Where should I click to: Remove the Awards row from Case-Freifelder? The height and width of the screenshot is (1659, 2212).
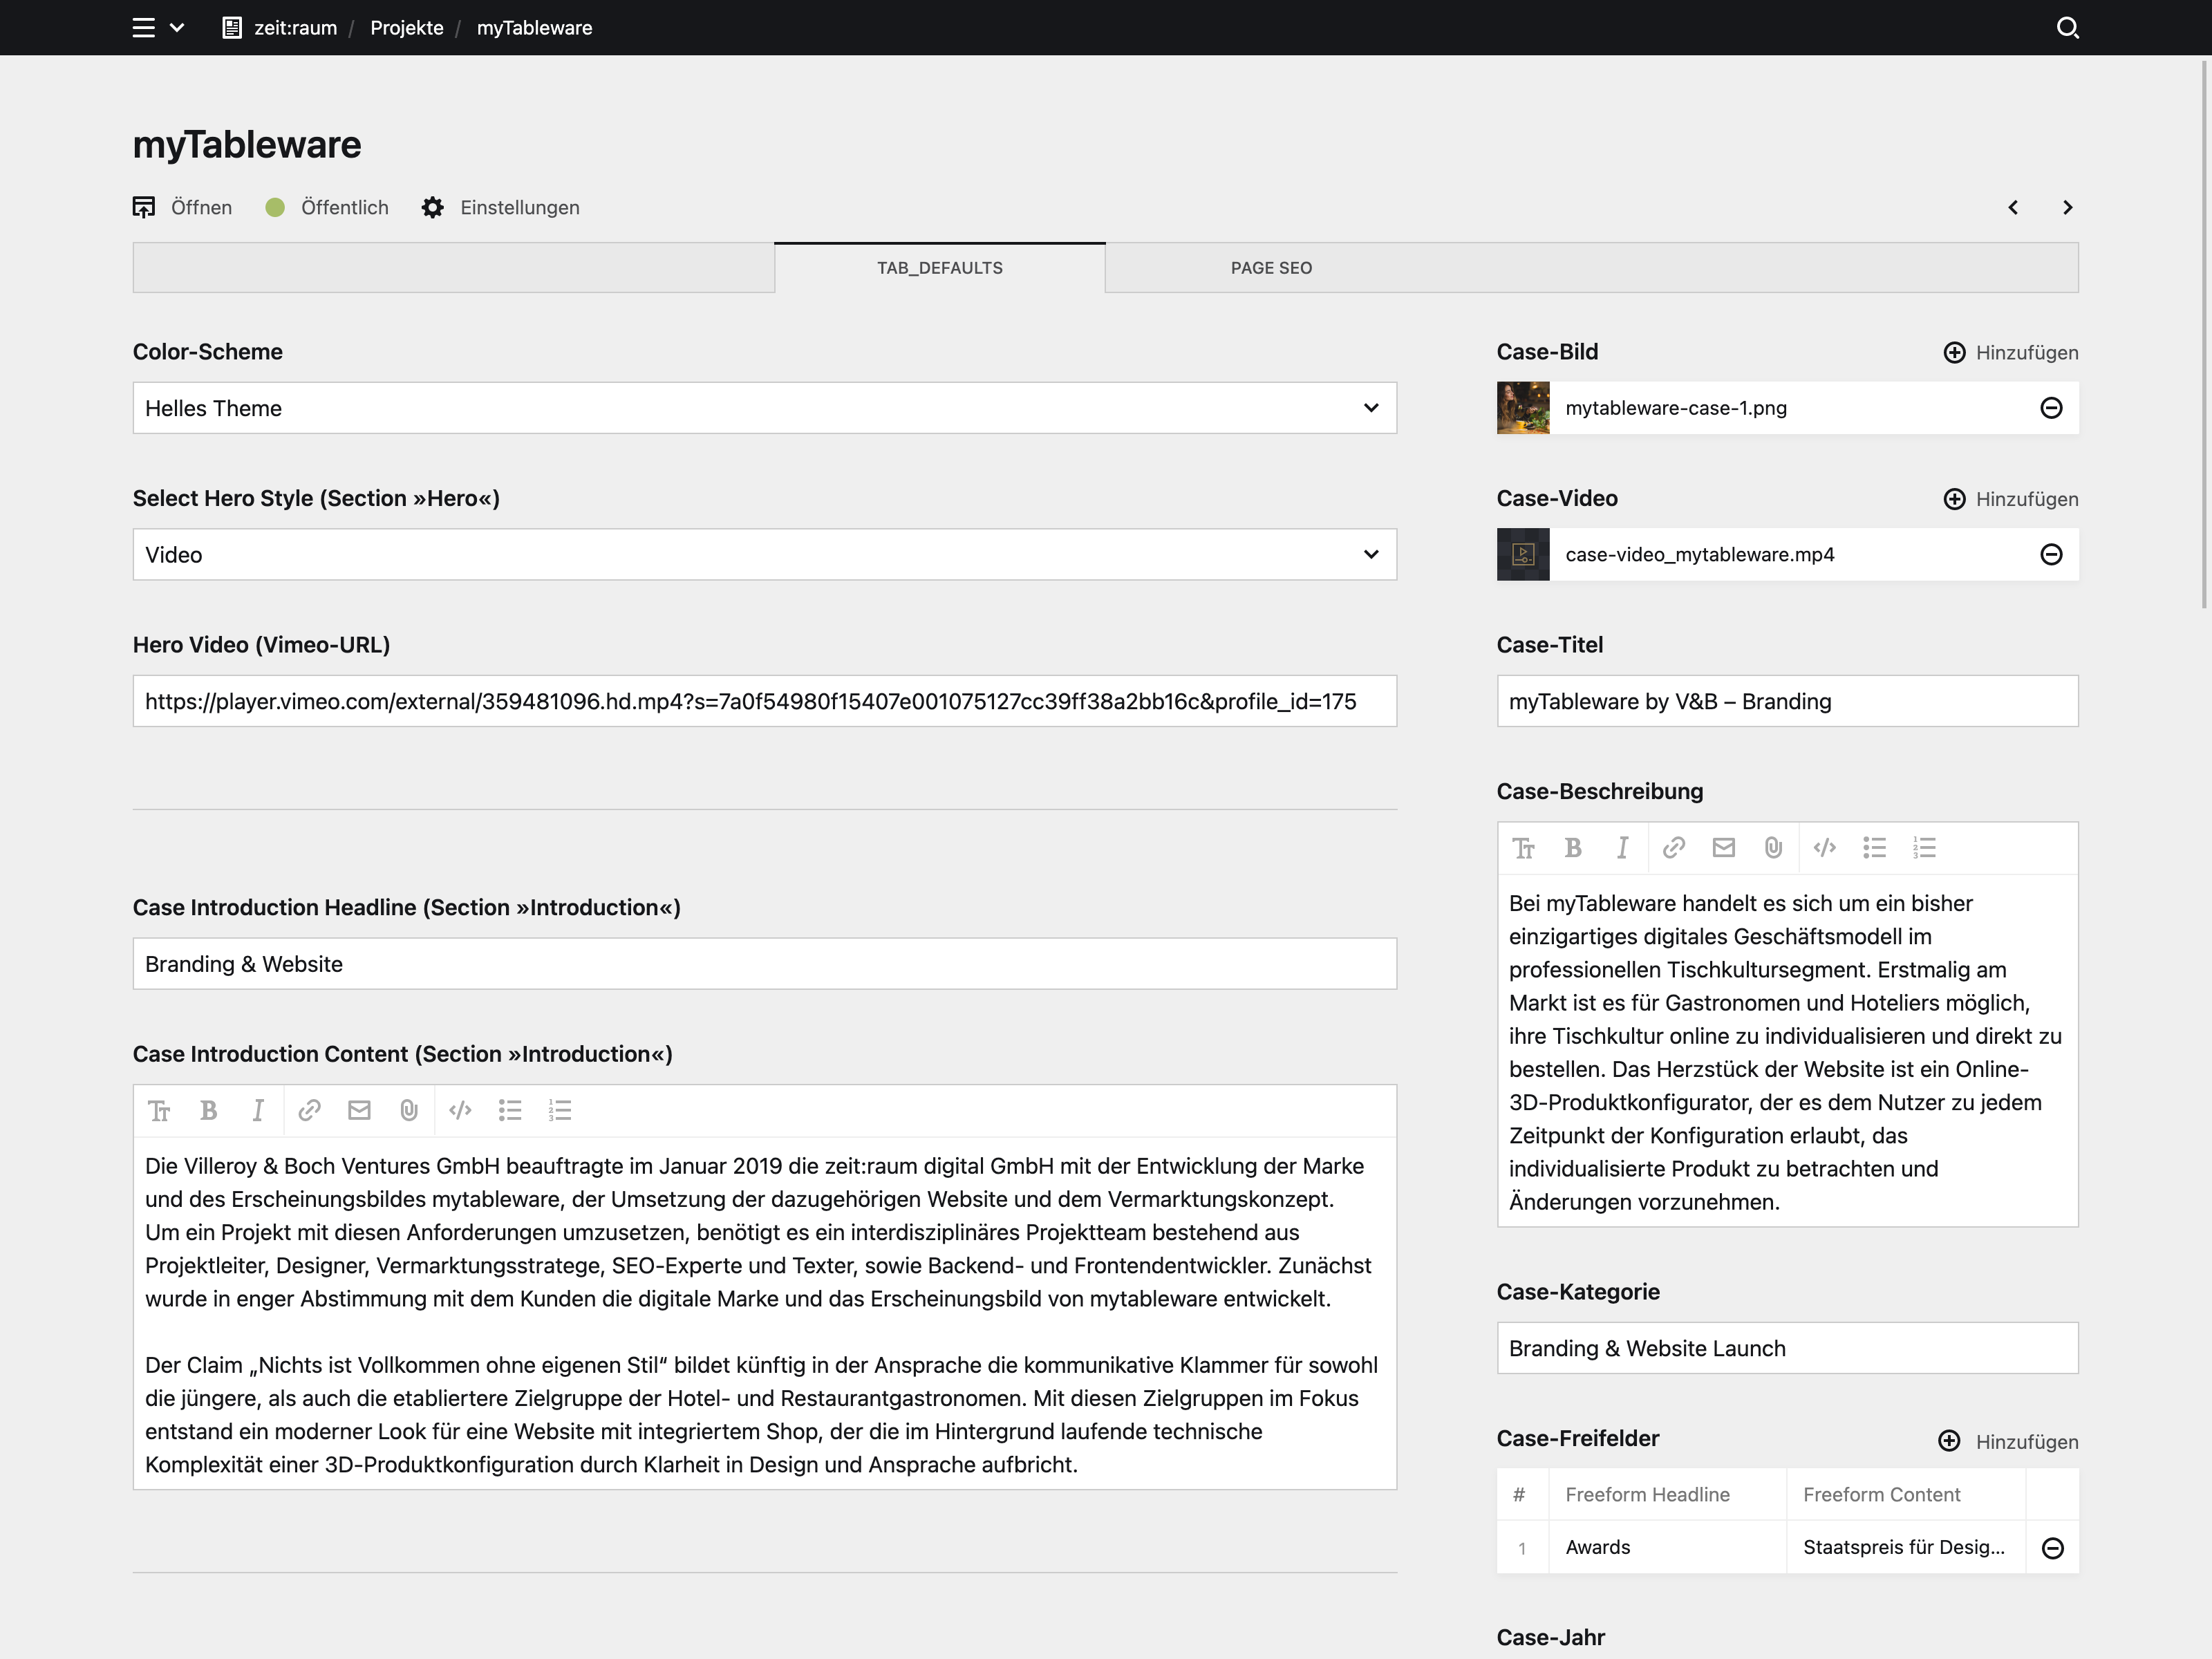pos(2053,1547)
